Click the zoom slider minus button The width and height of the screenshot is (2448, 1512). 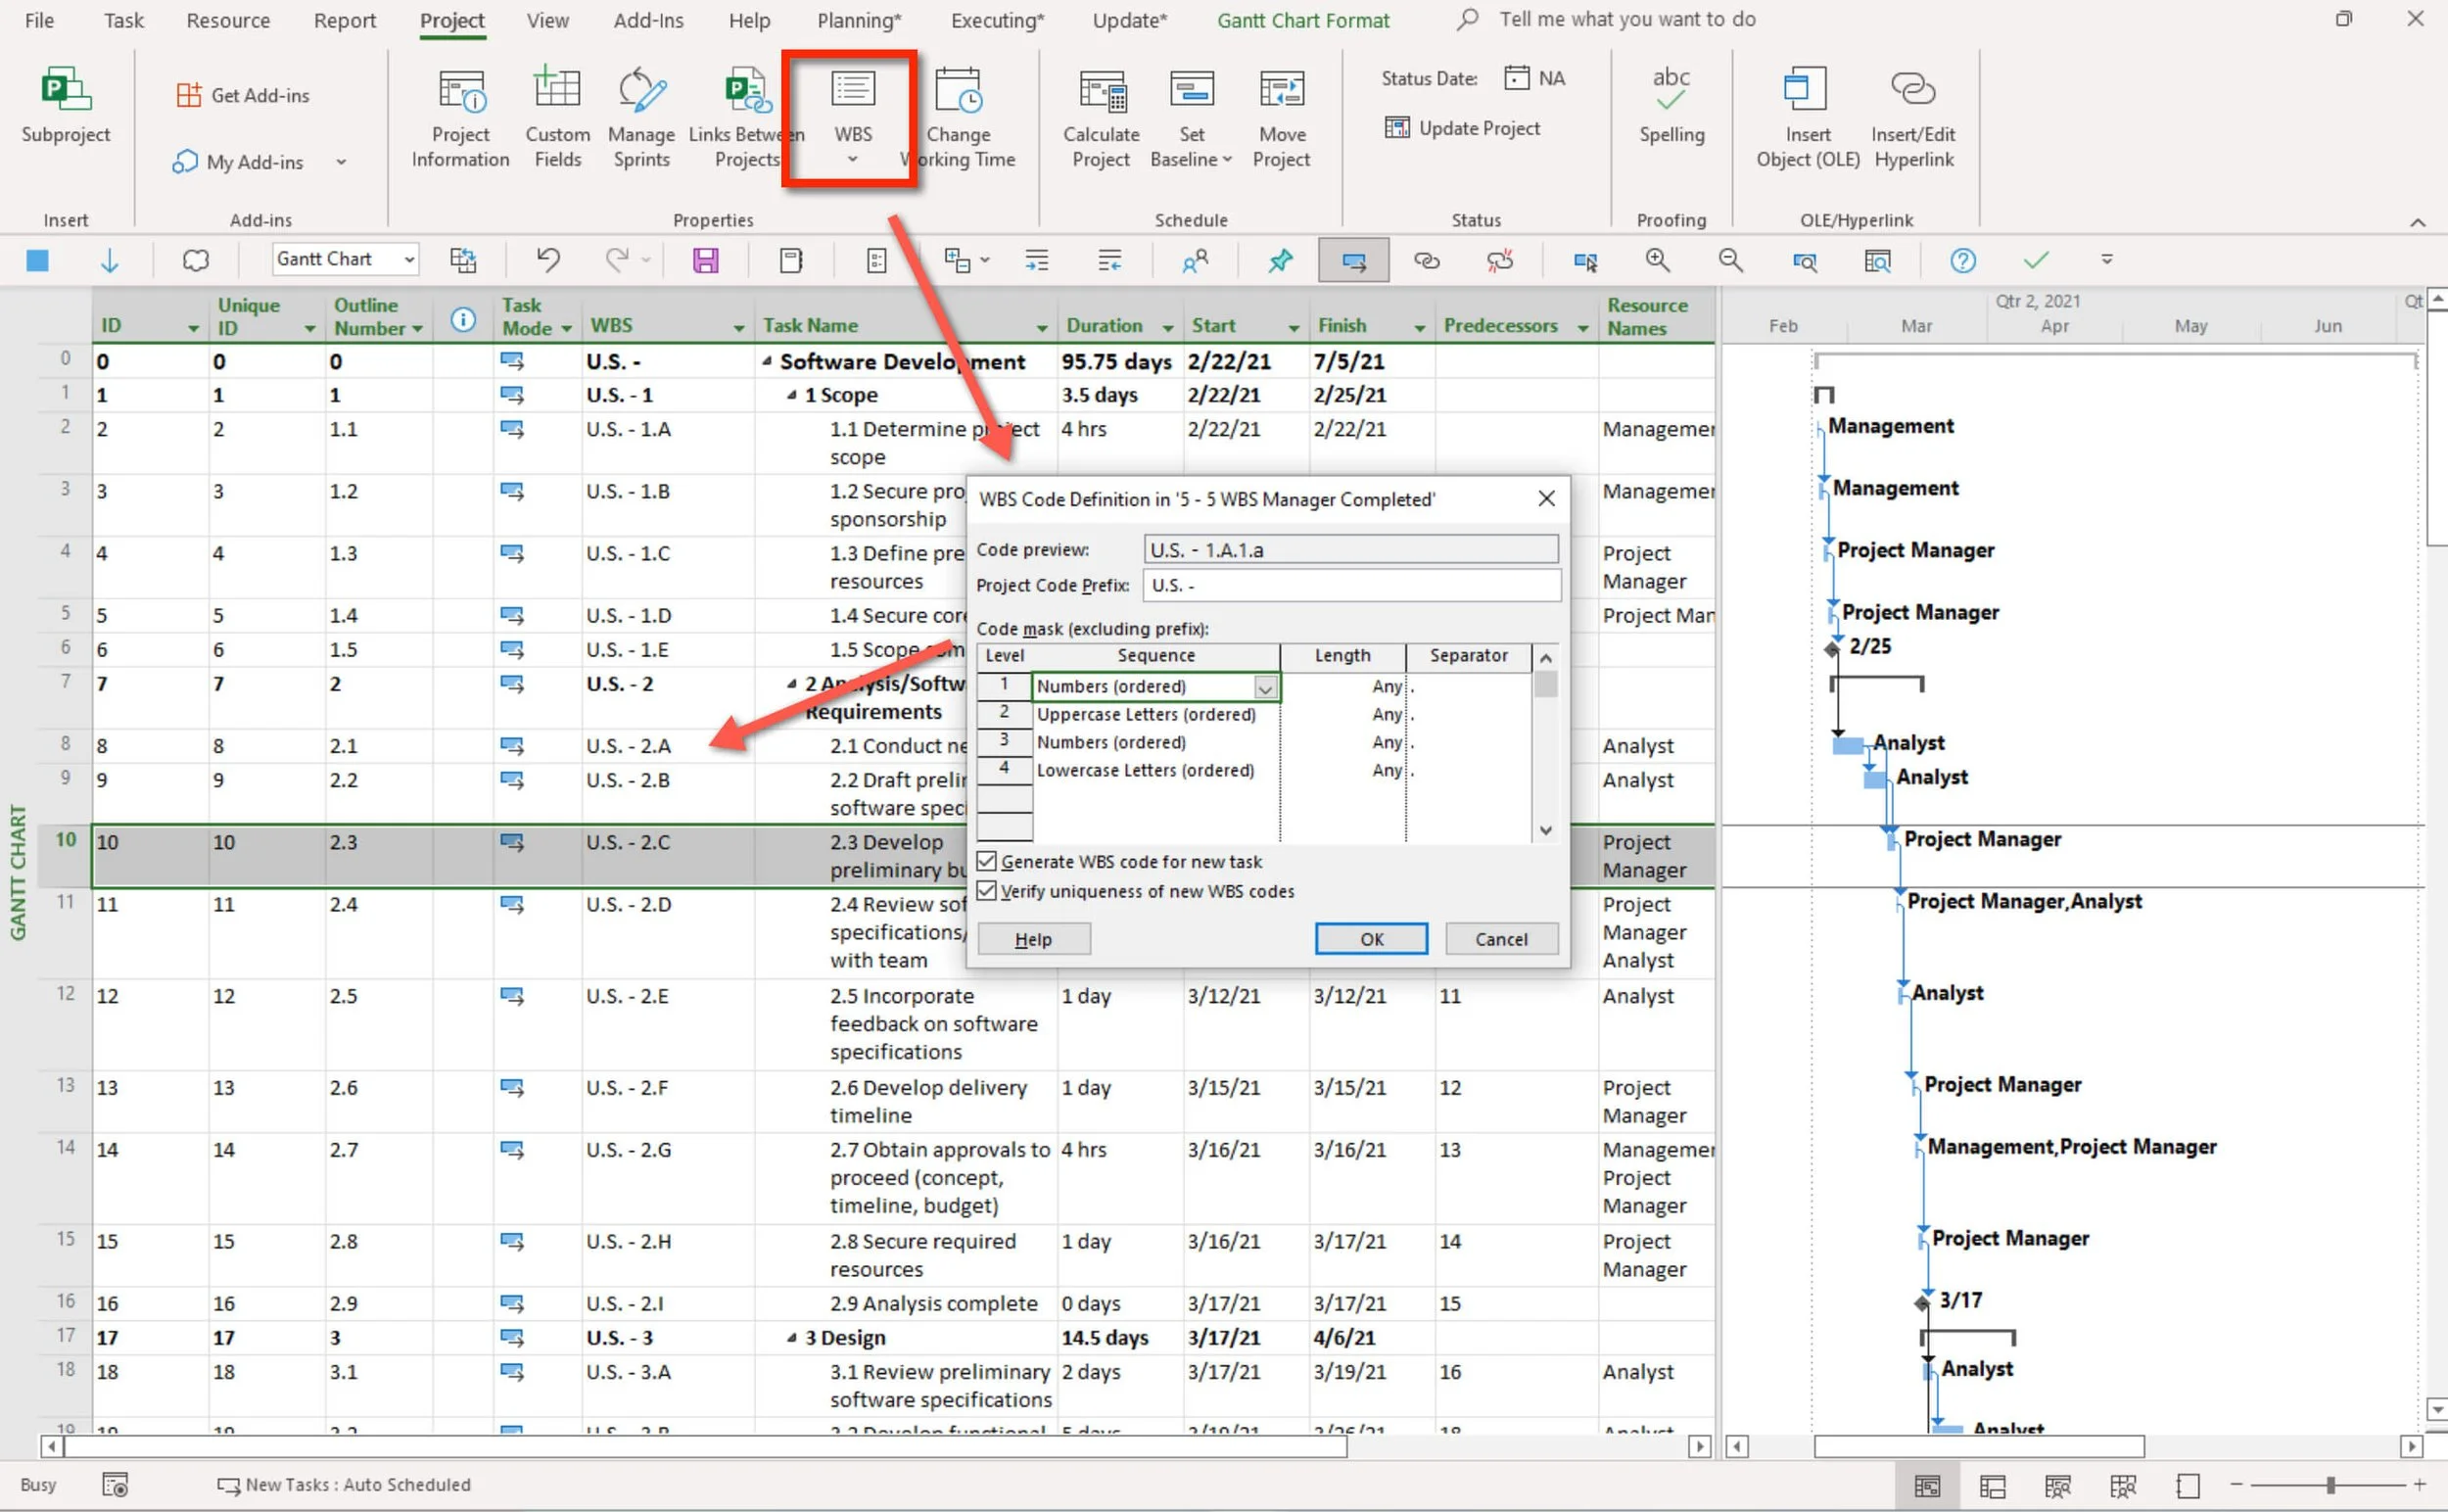click(2236, 1485)
